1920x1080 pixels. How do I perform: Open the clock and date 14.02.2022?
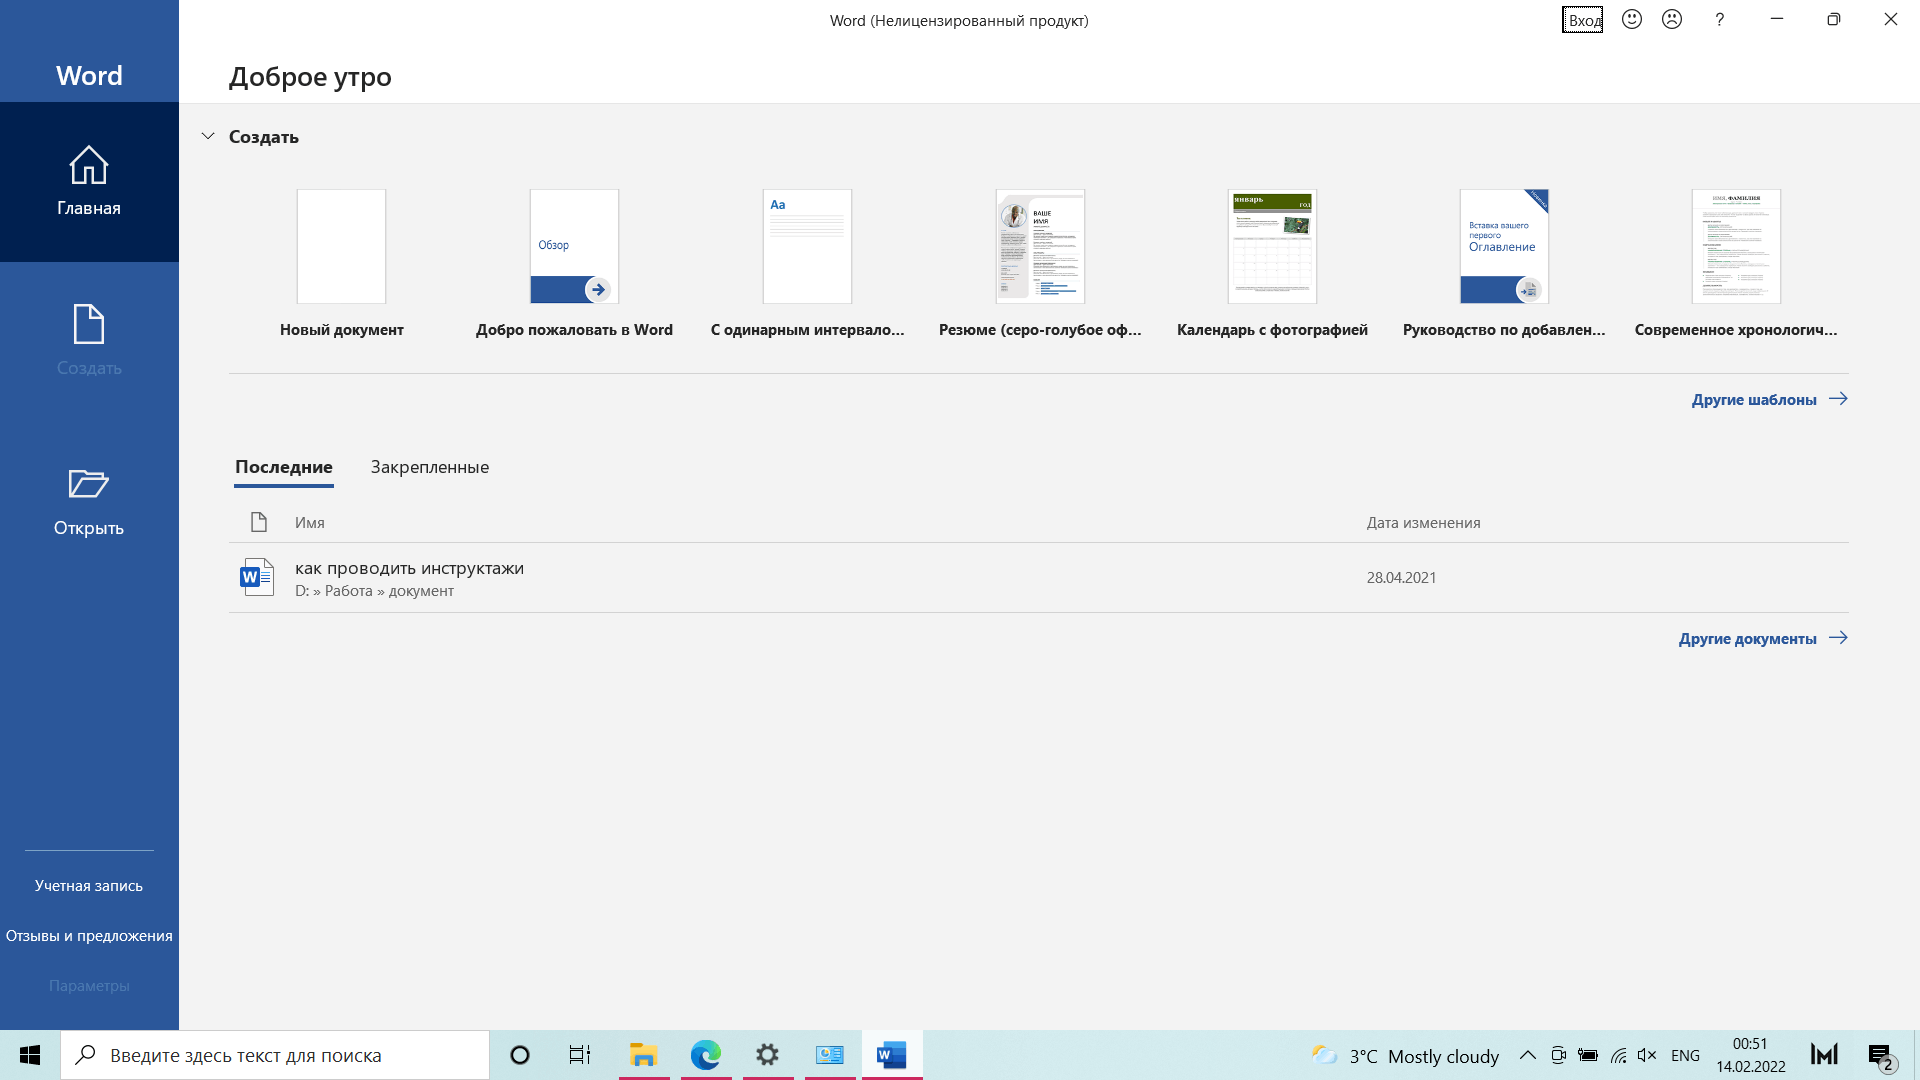point(1751,1055)
